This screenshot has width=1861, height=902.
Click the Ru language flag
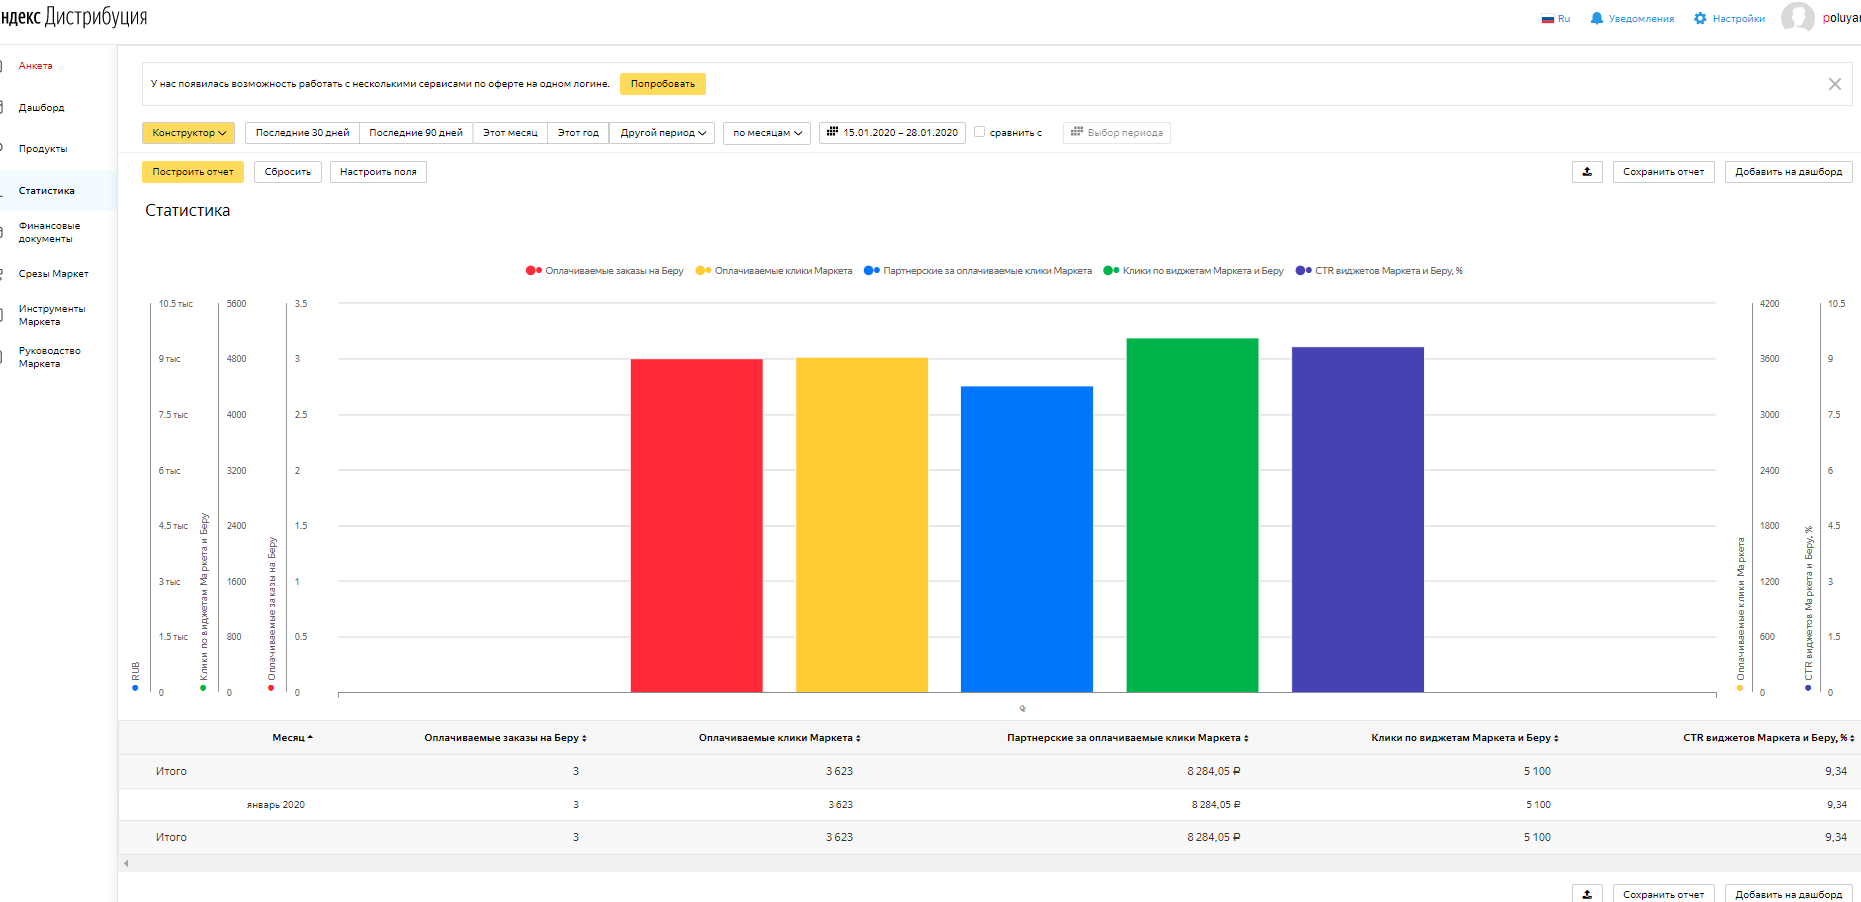(1548, 19)
